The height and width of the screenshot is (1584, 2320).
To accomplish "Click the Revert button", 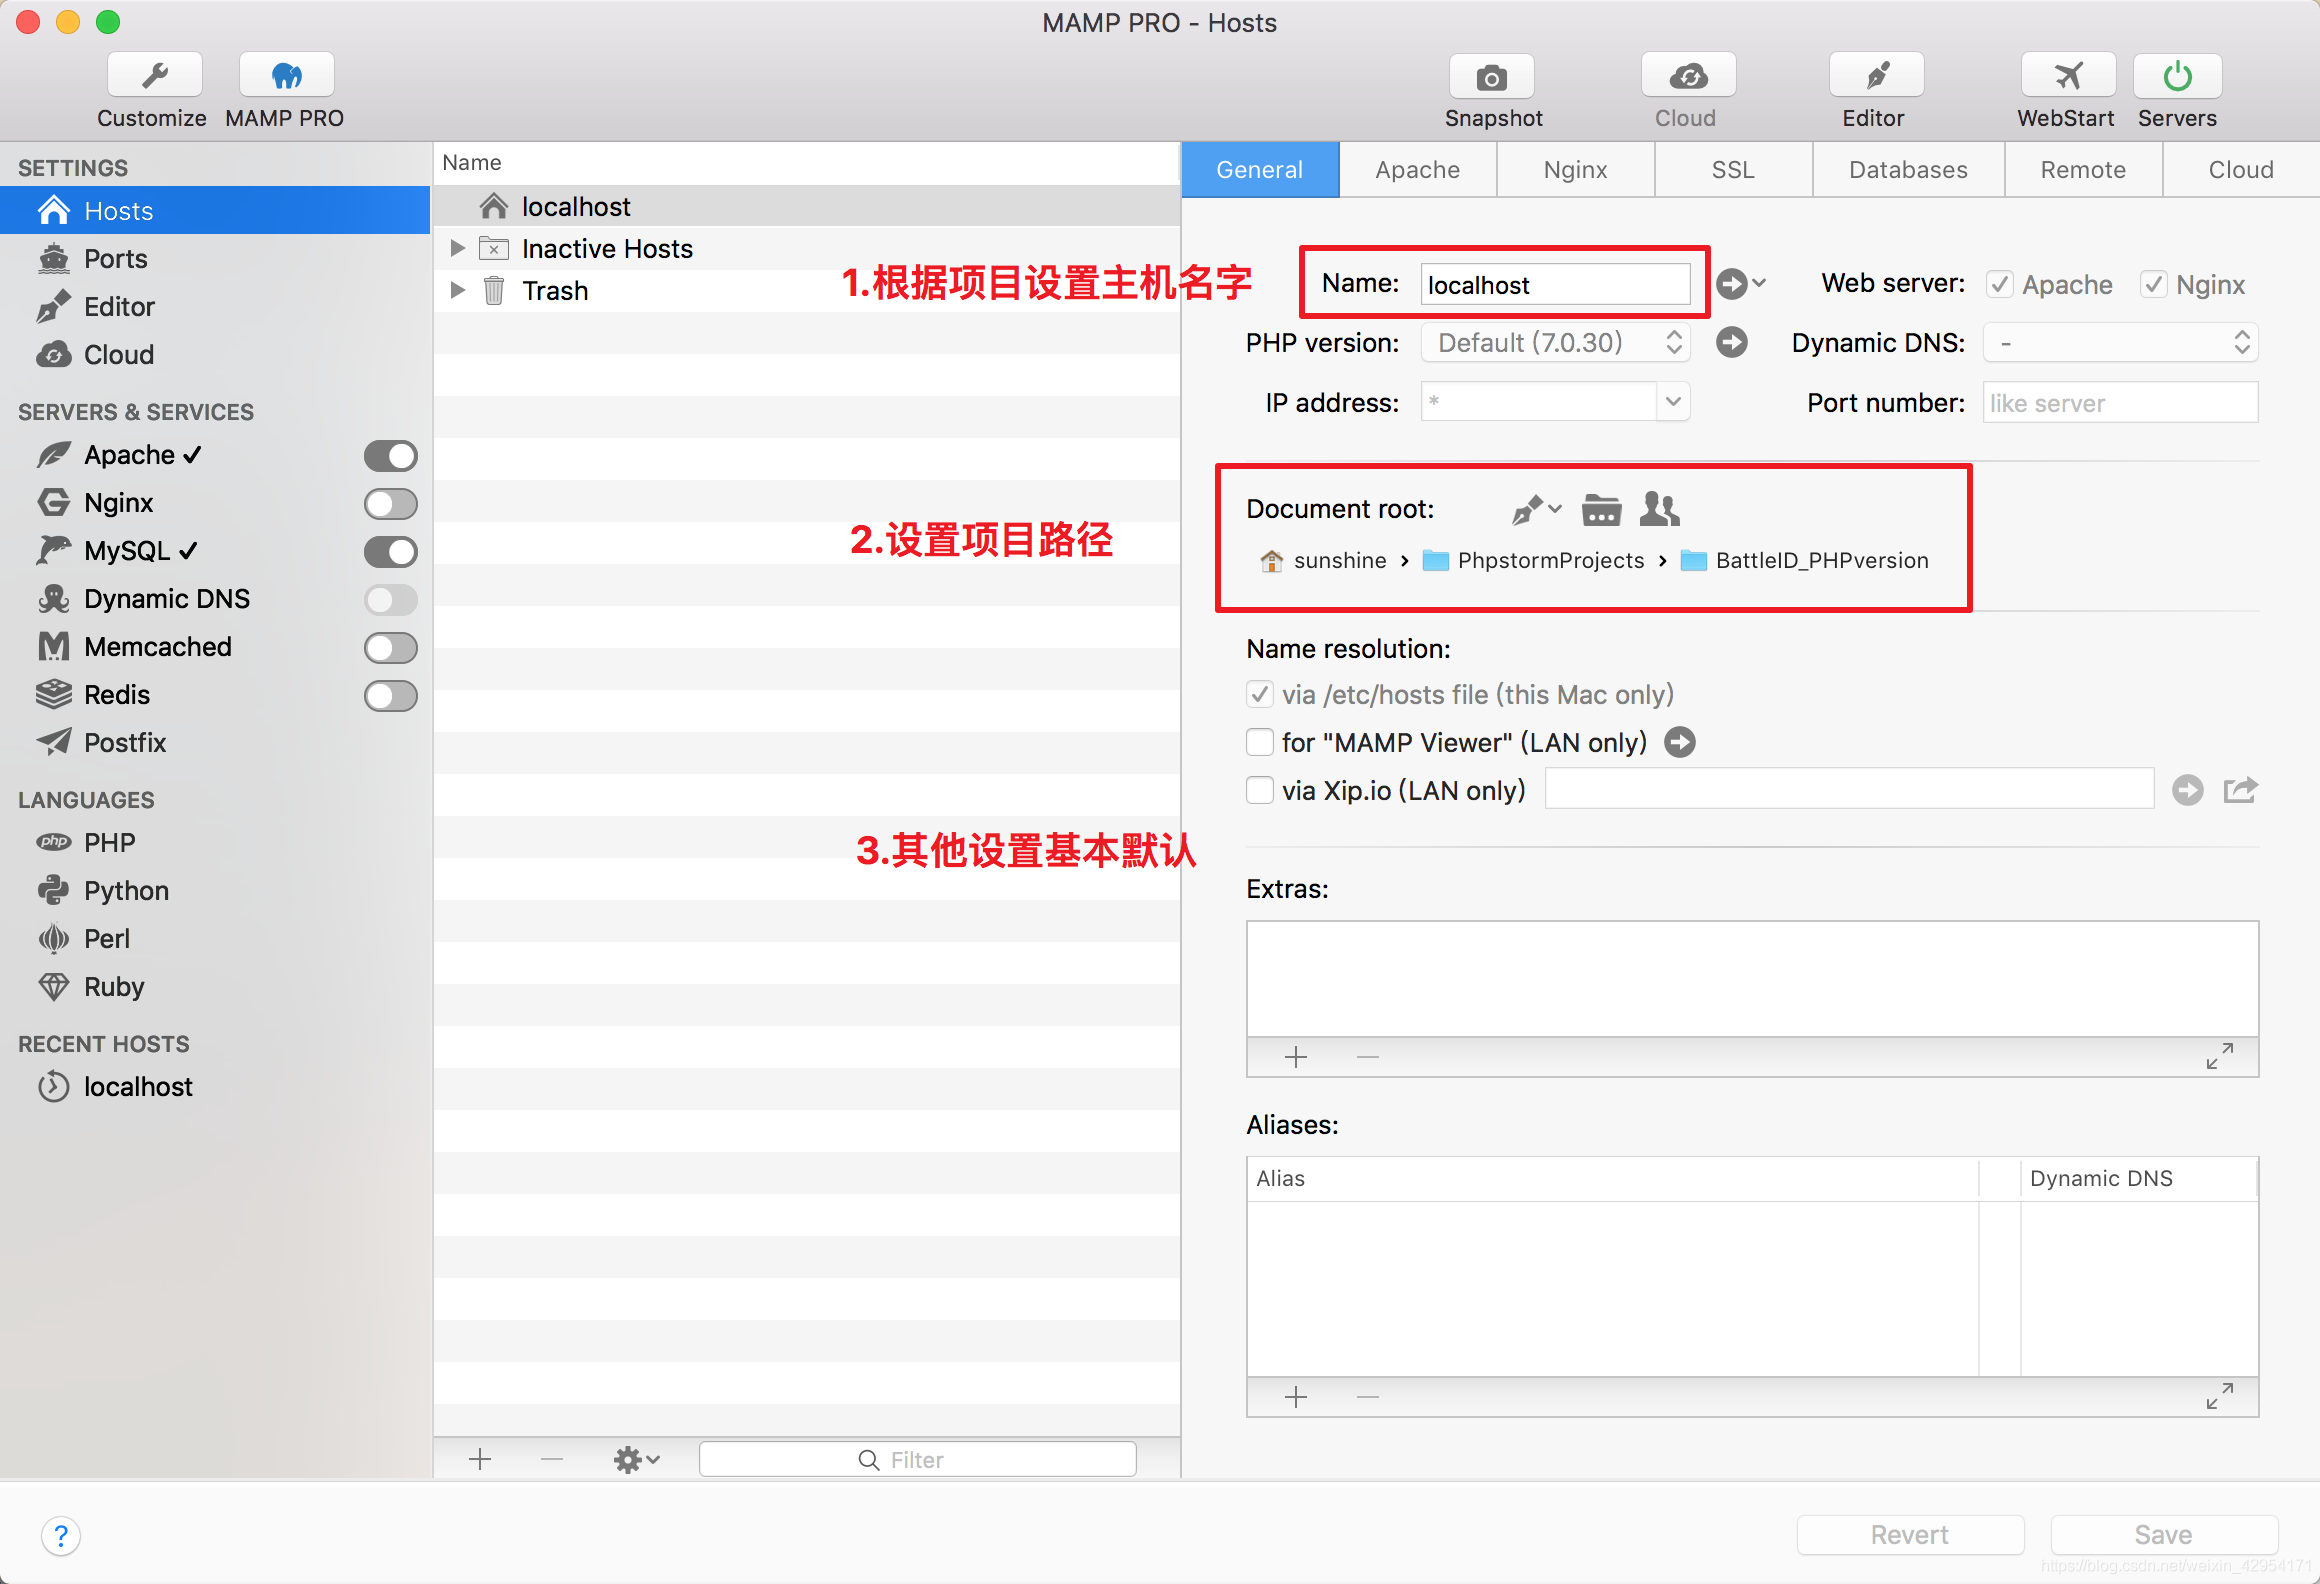I will [1911, 1535].
